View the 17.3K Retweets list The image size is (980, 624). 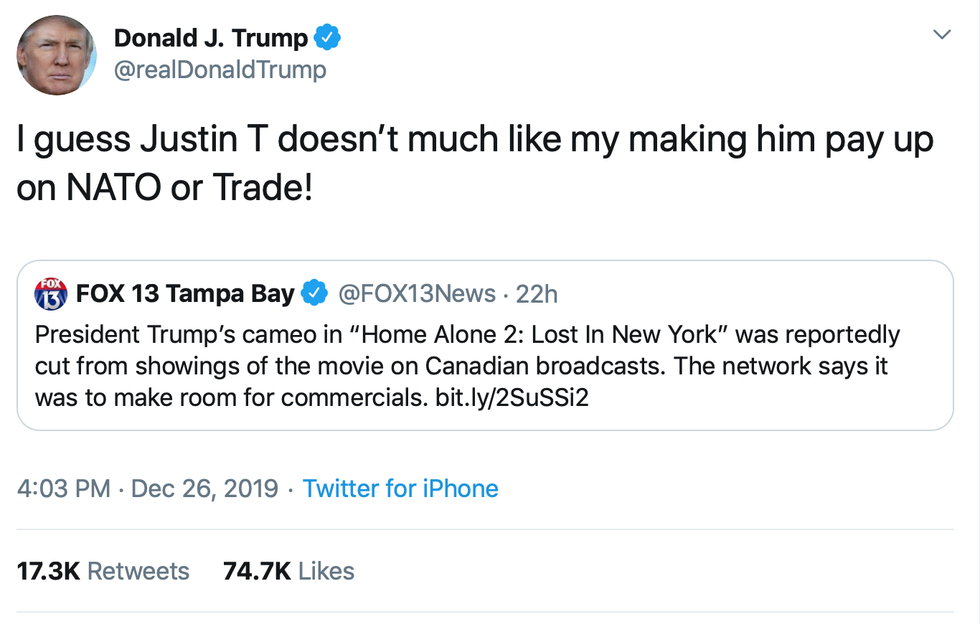[x=103, y=571]
